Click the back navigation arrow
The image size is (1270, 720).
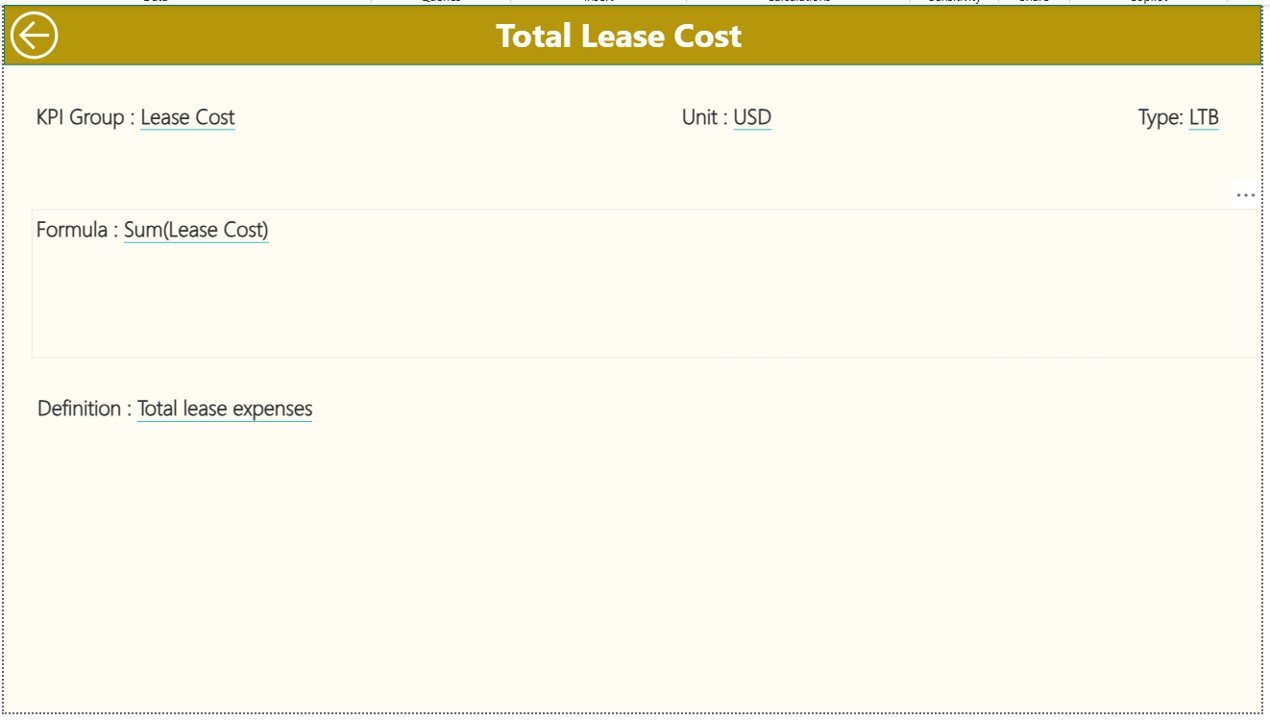point(33,35)
